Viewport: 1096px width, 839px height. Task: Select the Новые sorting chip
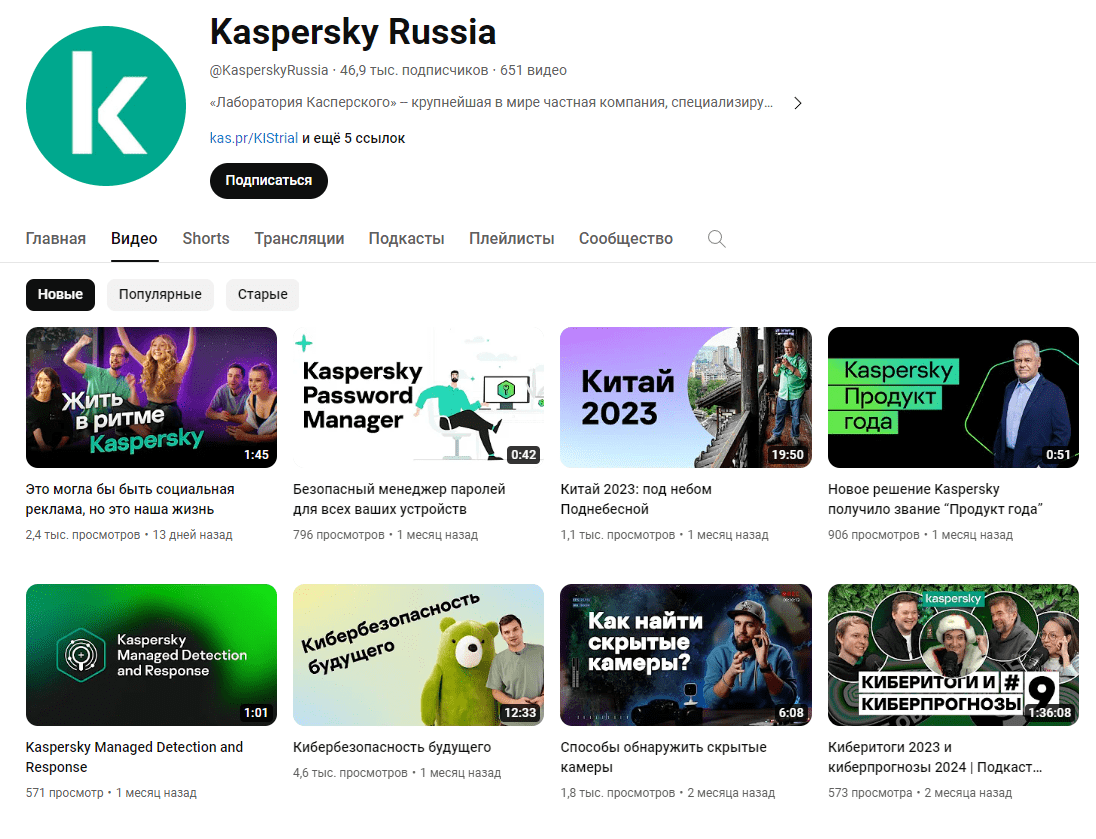pos(60,294)
